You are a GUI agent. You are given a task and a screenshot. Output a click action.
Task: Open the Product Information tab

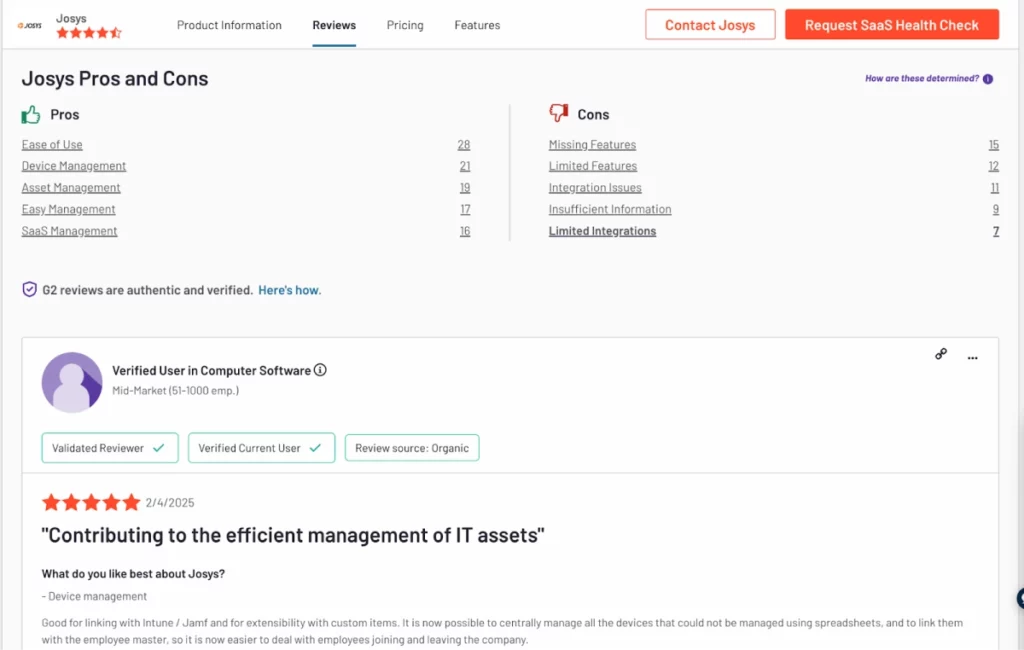[x=229, y=25]
